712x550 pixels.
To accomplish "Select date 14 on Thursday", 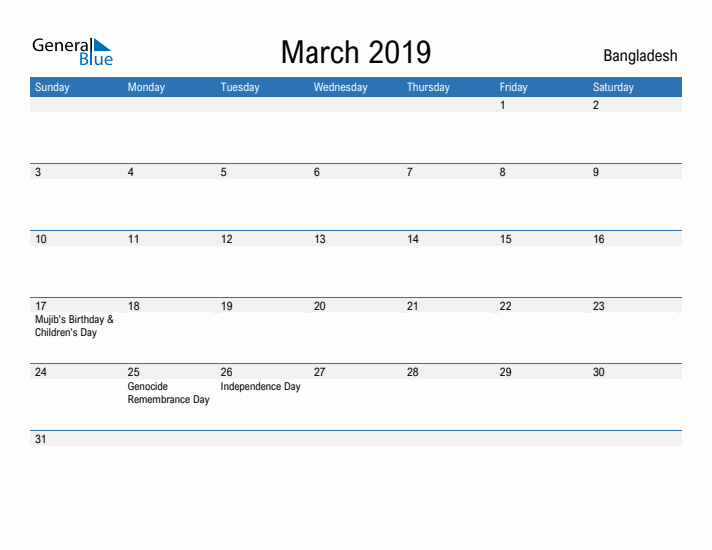I will click(x=413, y=239).
